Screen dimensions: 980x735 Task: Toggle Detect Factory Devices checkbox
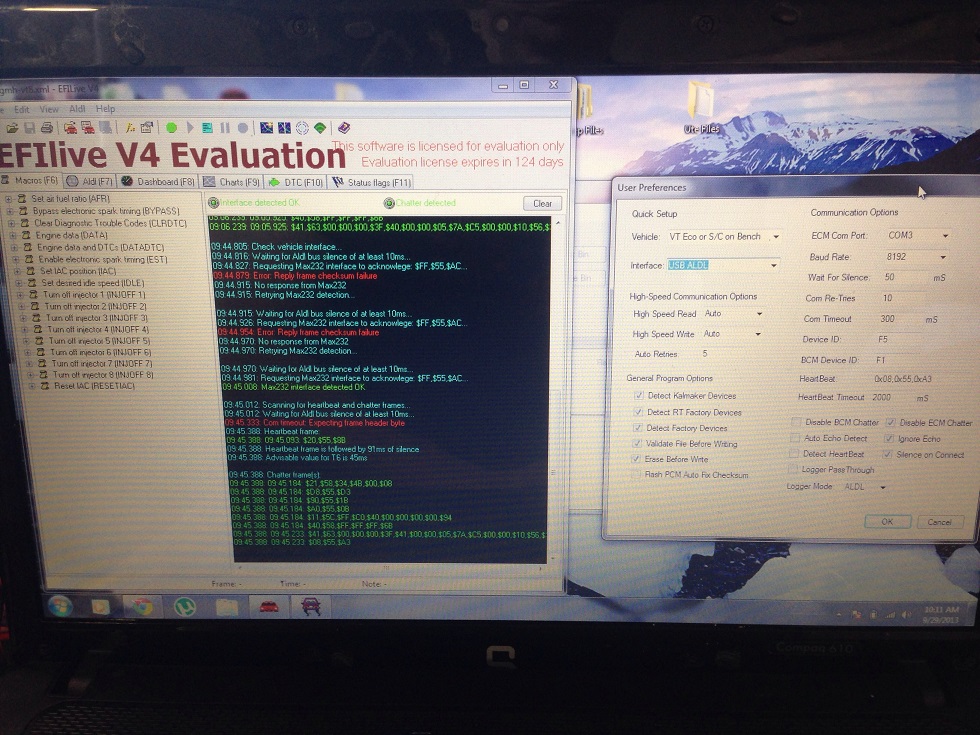(x=638, y=428)
